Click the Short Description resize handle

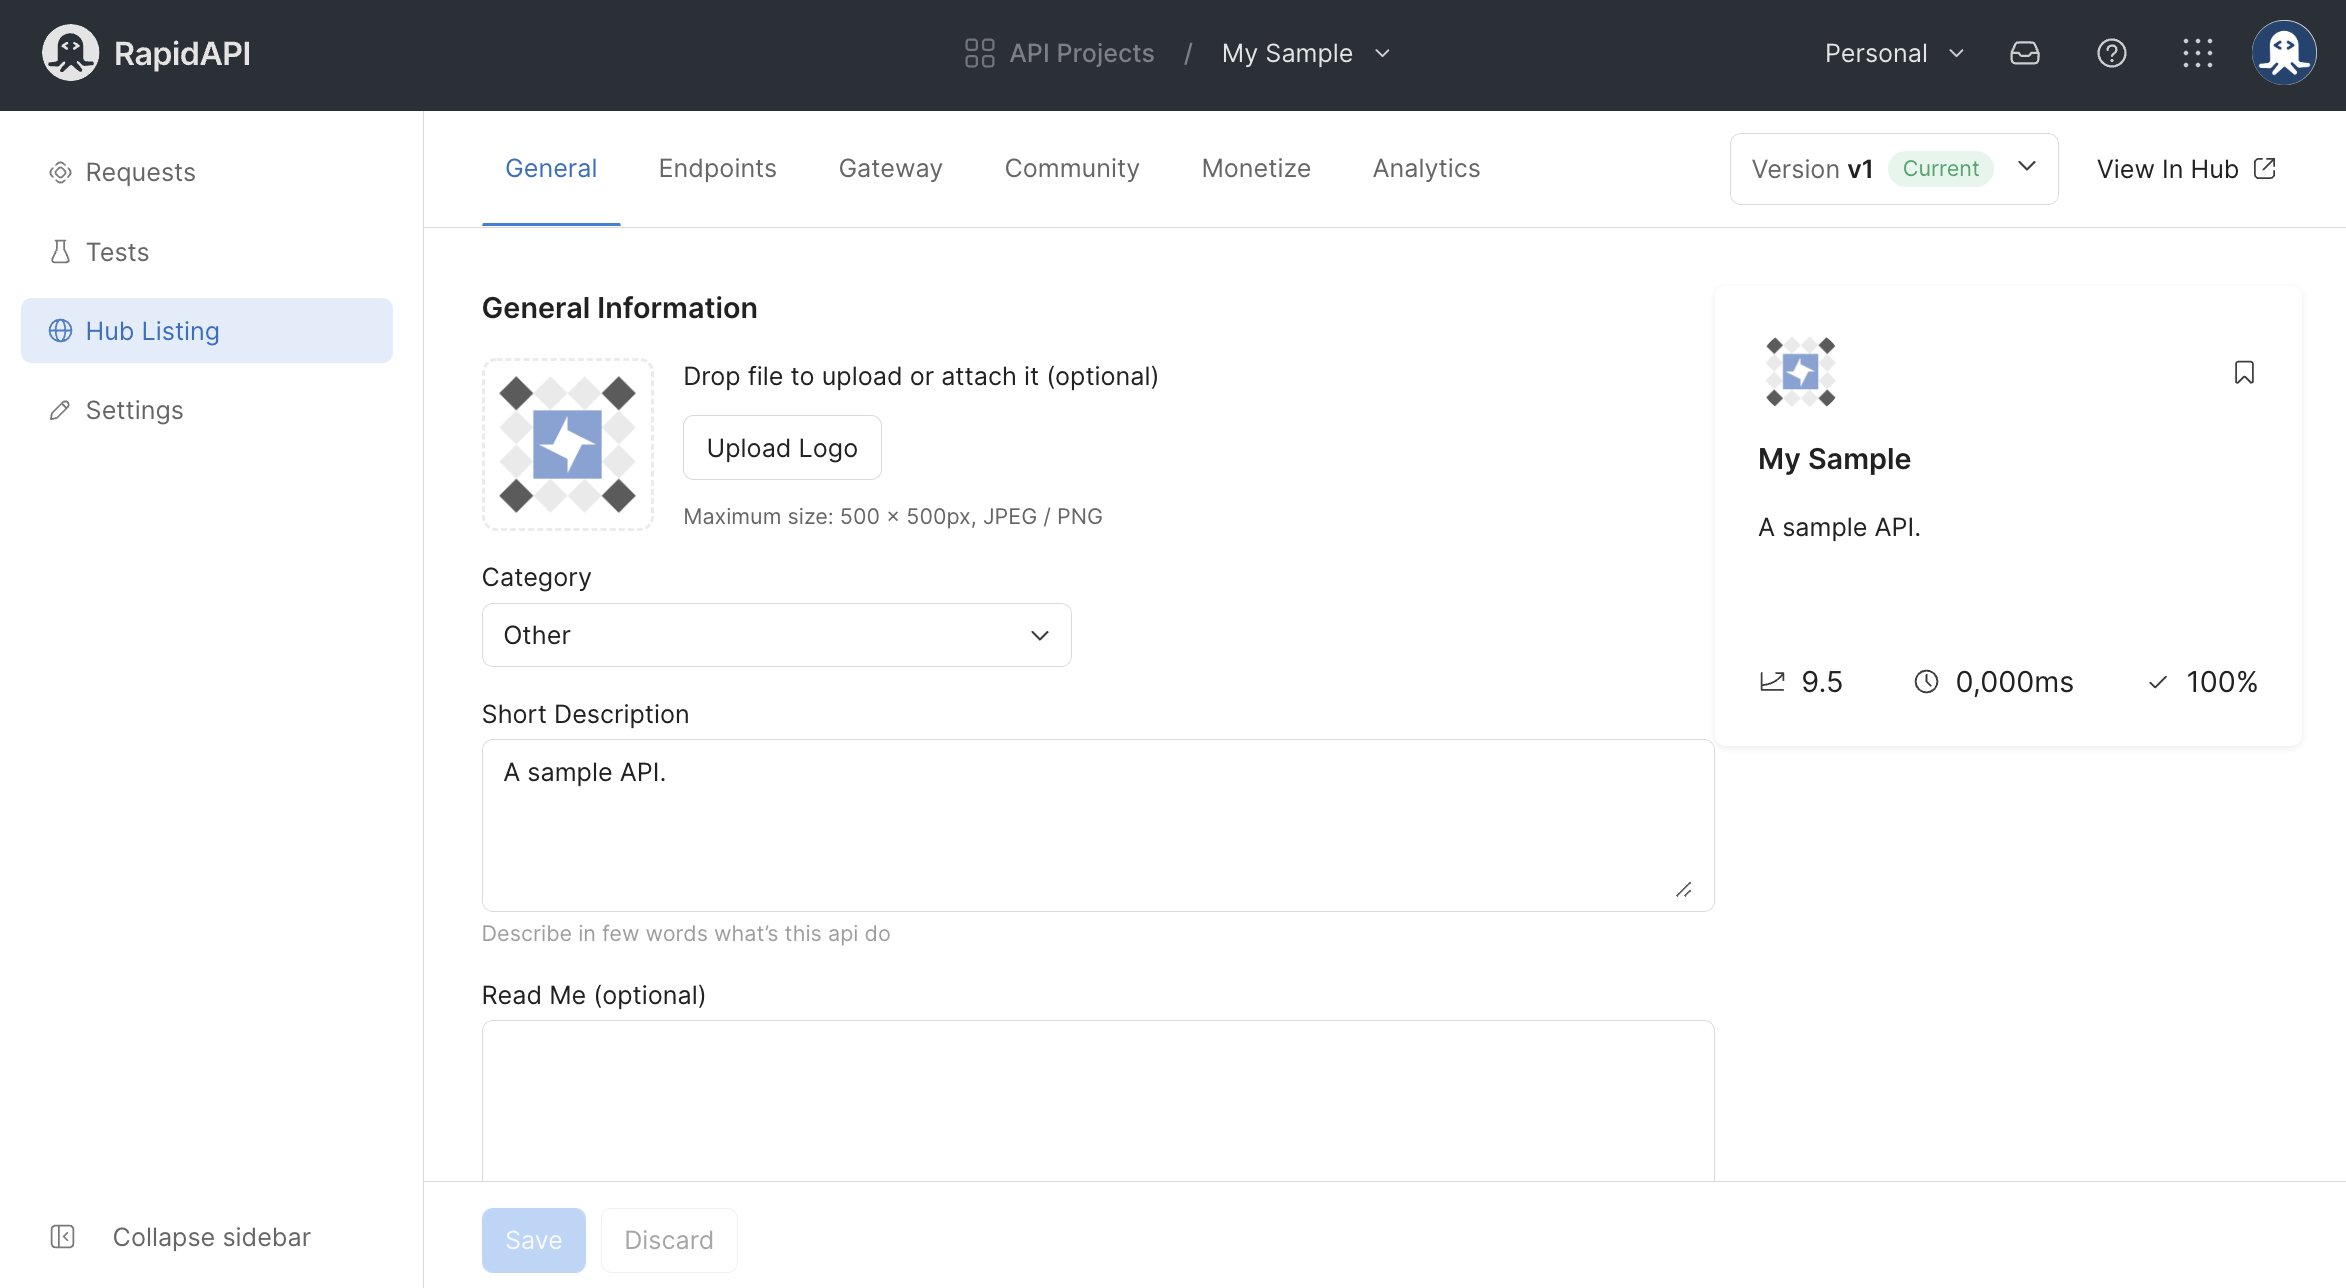pos(1684,890)
